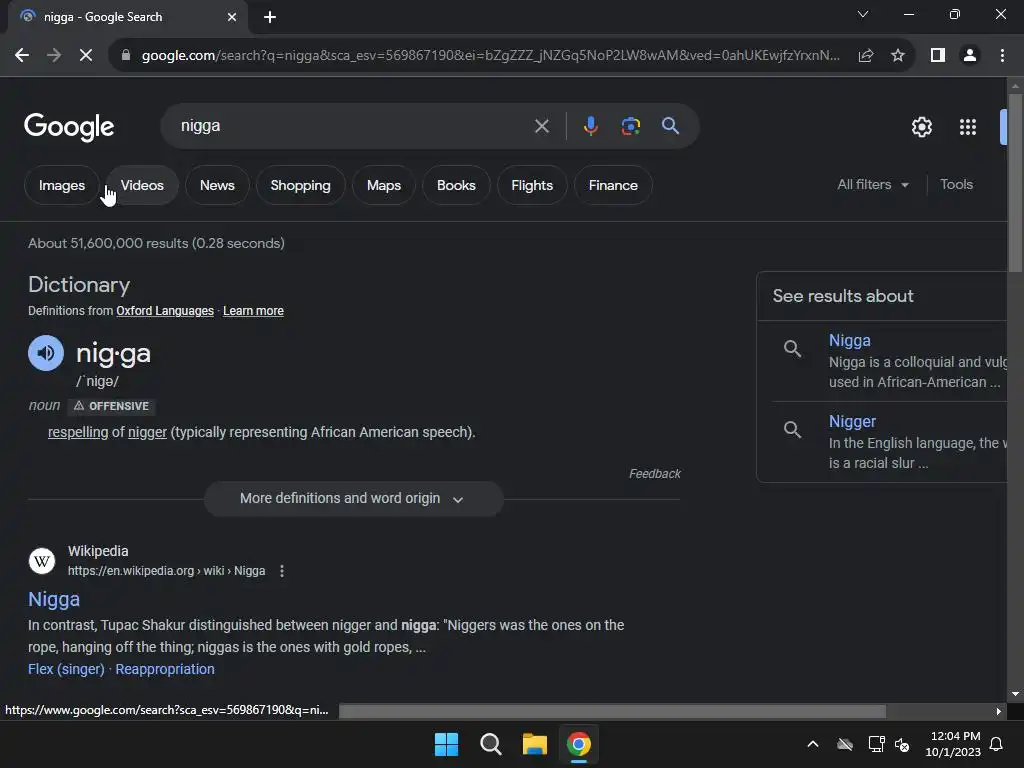Click the horizontal scrollbar thumb
1024x768 pixels.
612,711
